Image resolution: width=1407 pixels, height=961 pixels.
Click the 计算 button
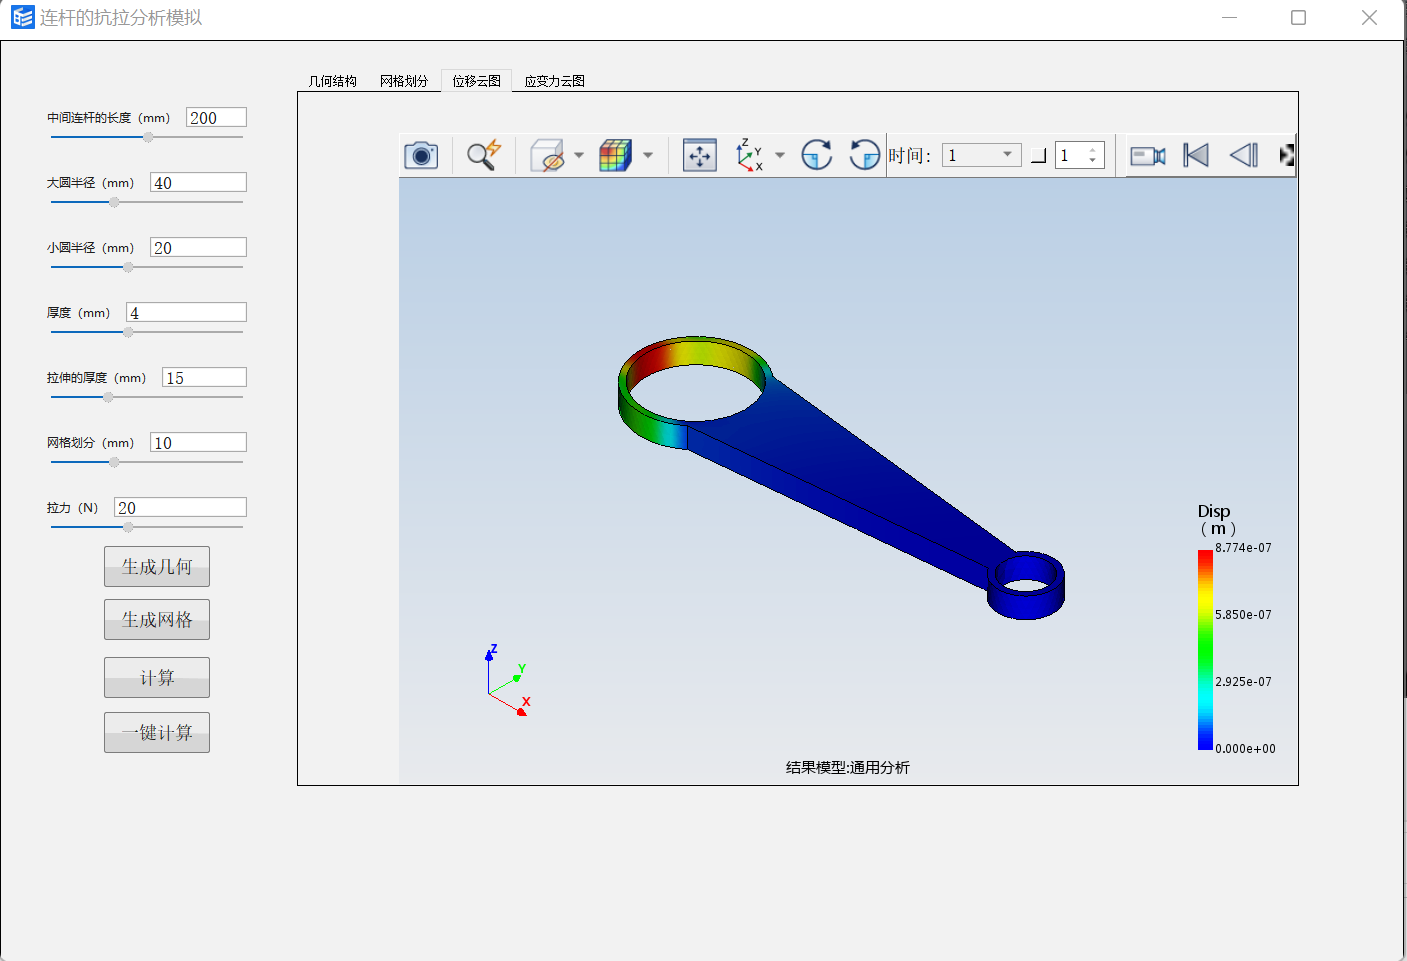157,677
